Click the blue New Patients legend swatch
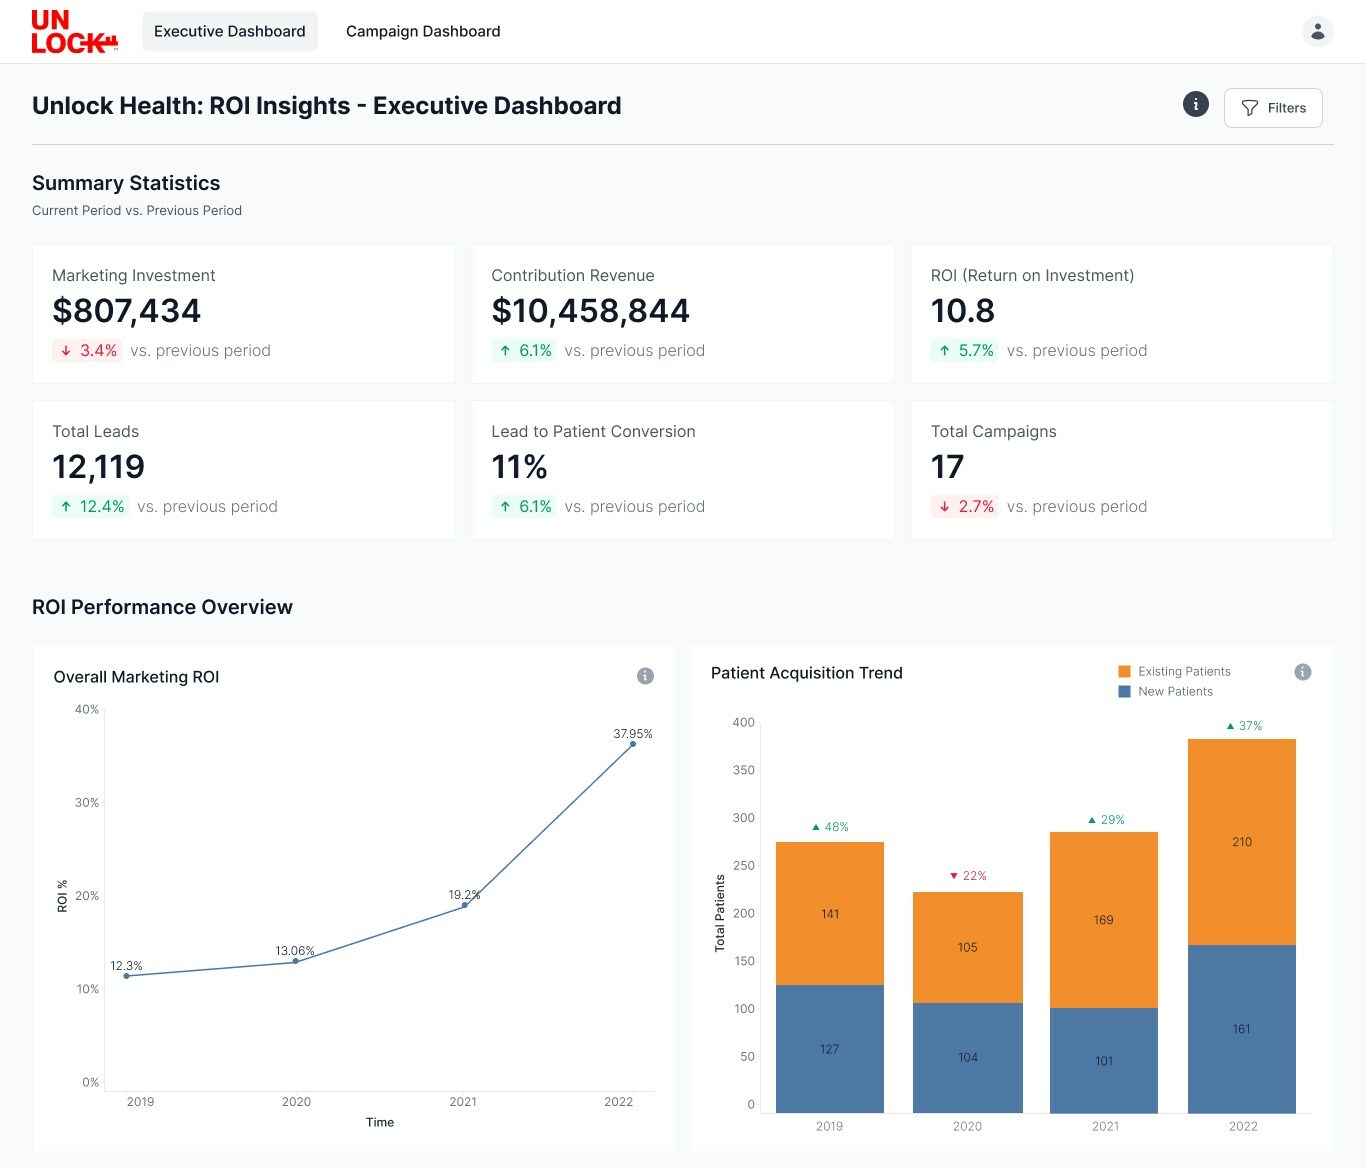 [1124, 691]
